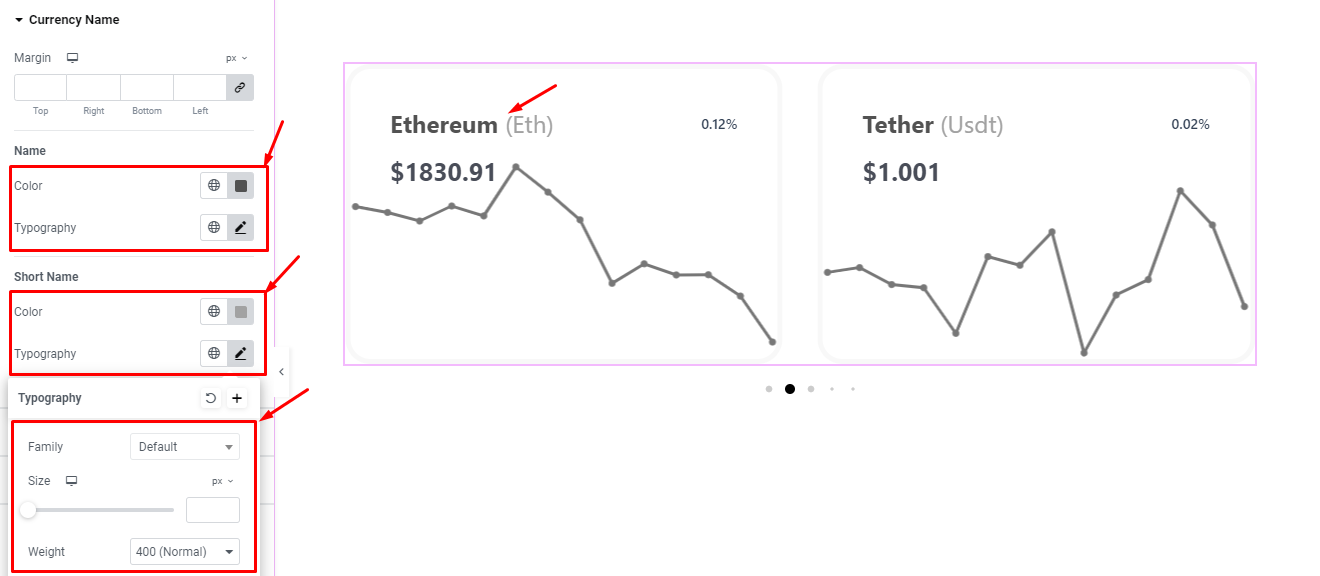The image size is (1320, 576).
Task: Click globe icon for Name Typography
Action: coord(214,228)
